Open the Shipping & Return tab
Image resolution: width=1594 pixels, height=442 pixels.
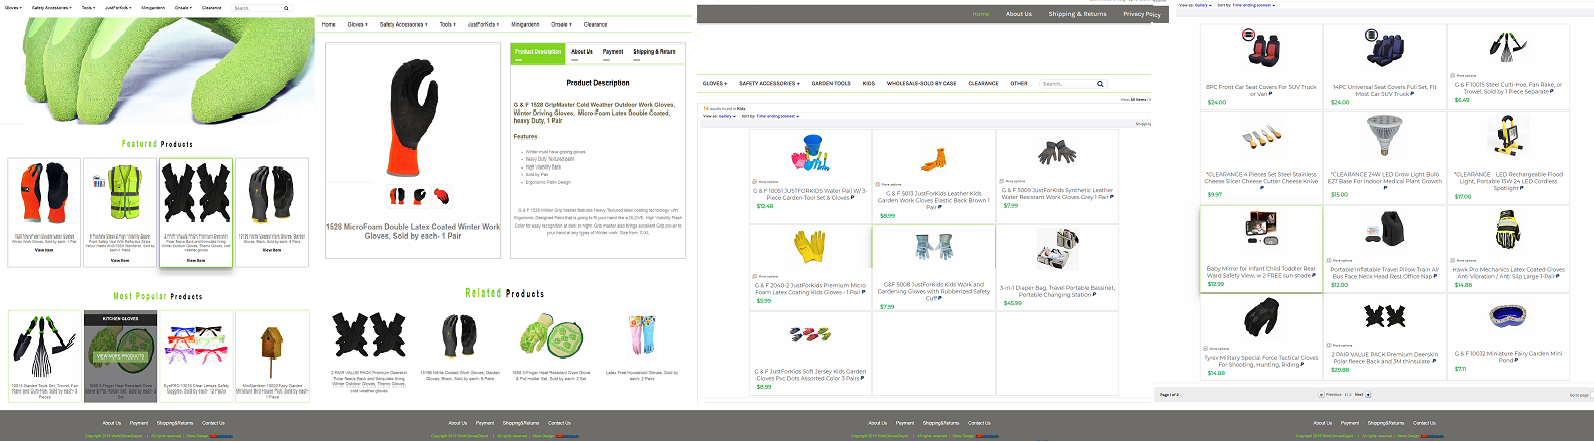(654, 51)
